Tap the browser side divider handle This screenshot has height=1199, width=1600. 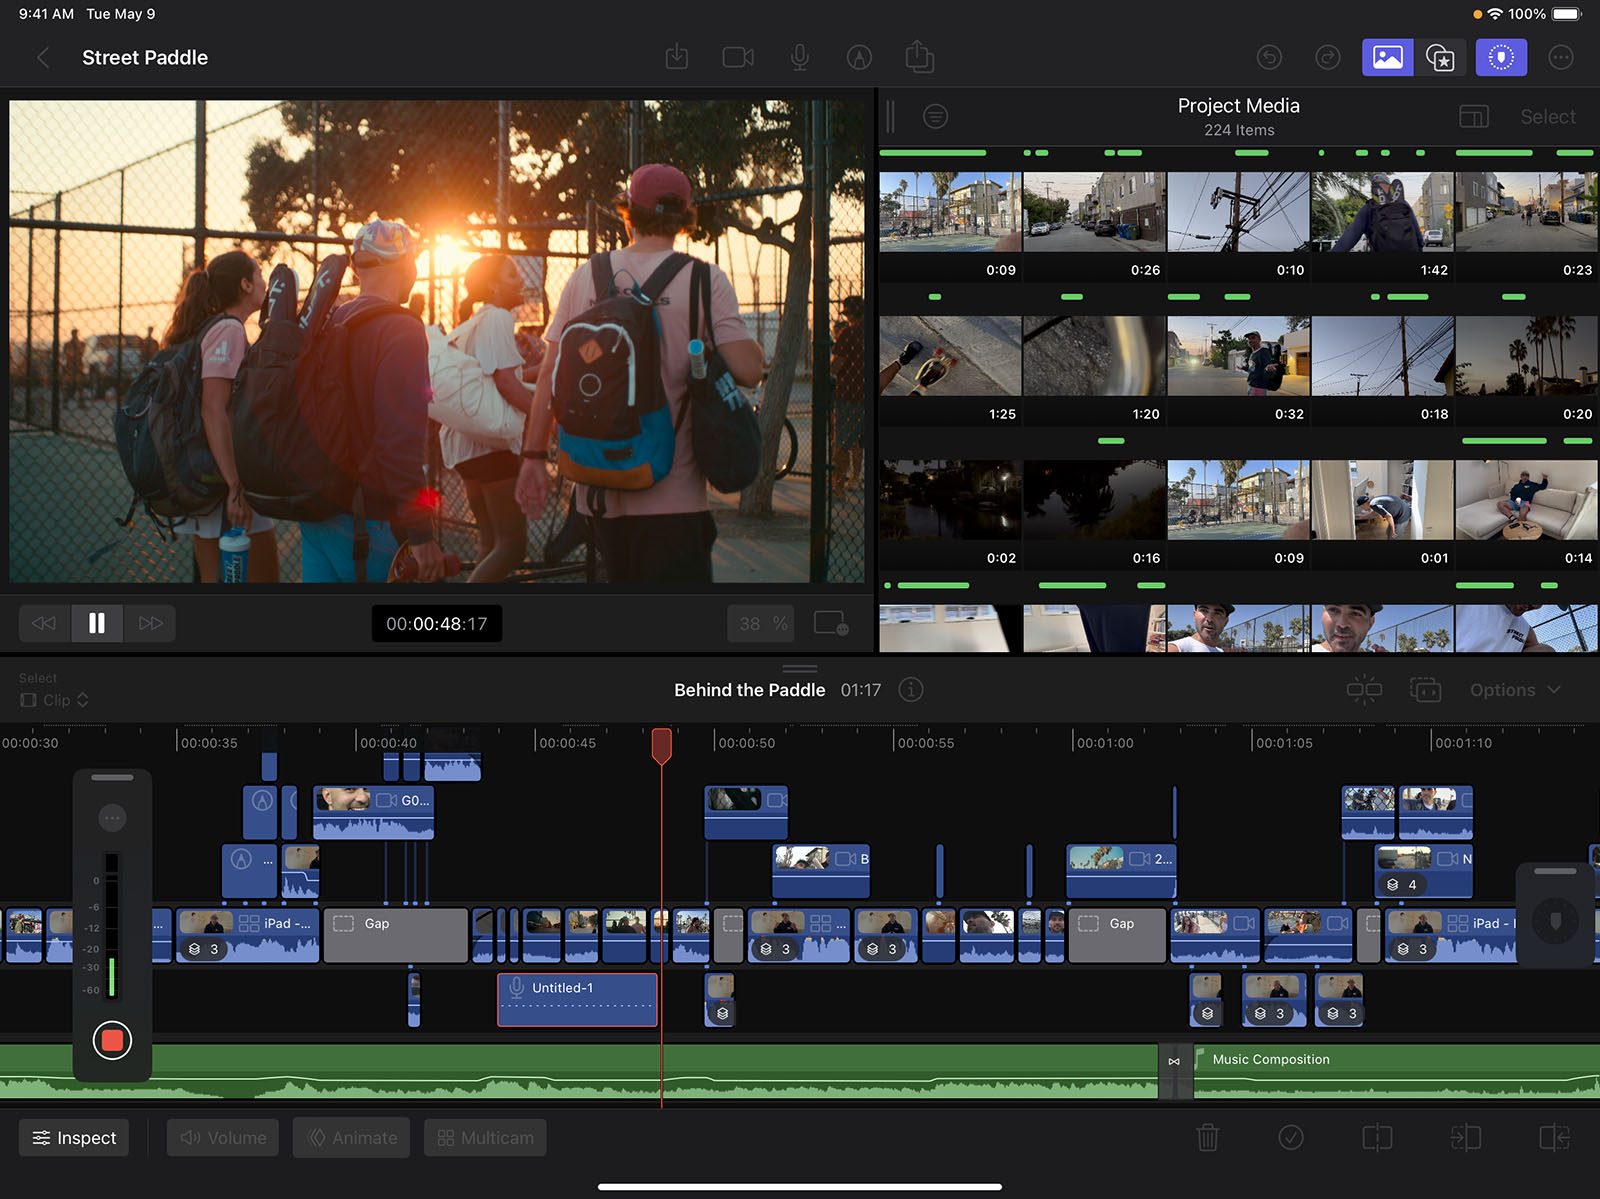[890, 117]
